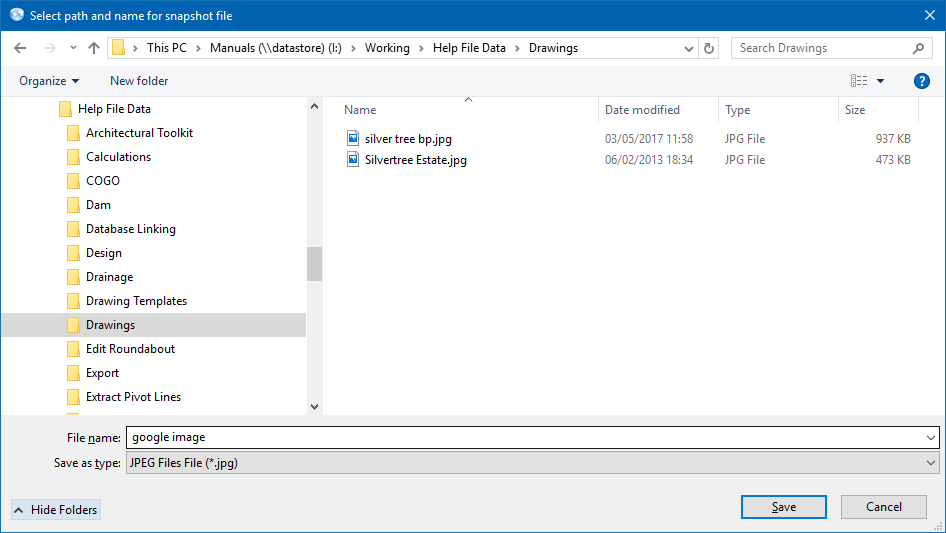Viewport: 946px width, 533px height.
Task: Click the Up one level arrow
Action: coord(94,48)
